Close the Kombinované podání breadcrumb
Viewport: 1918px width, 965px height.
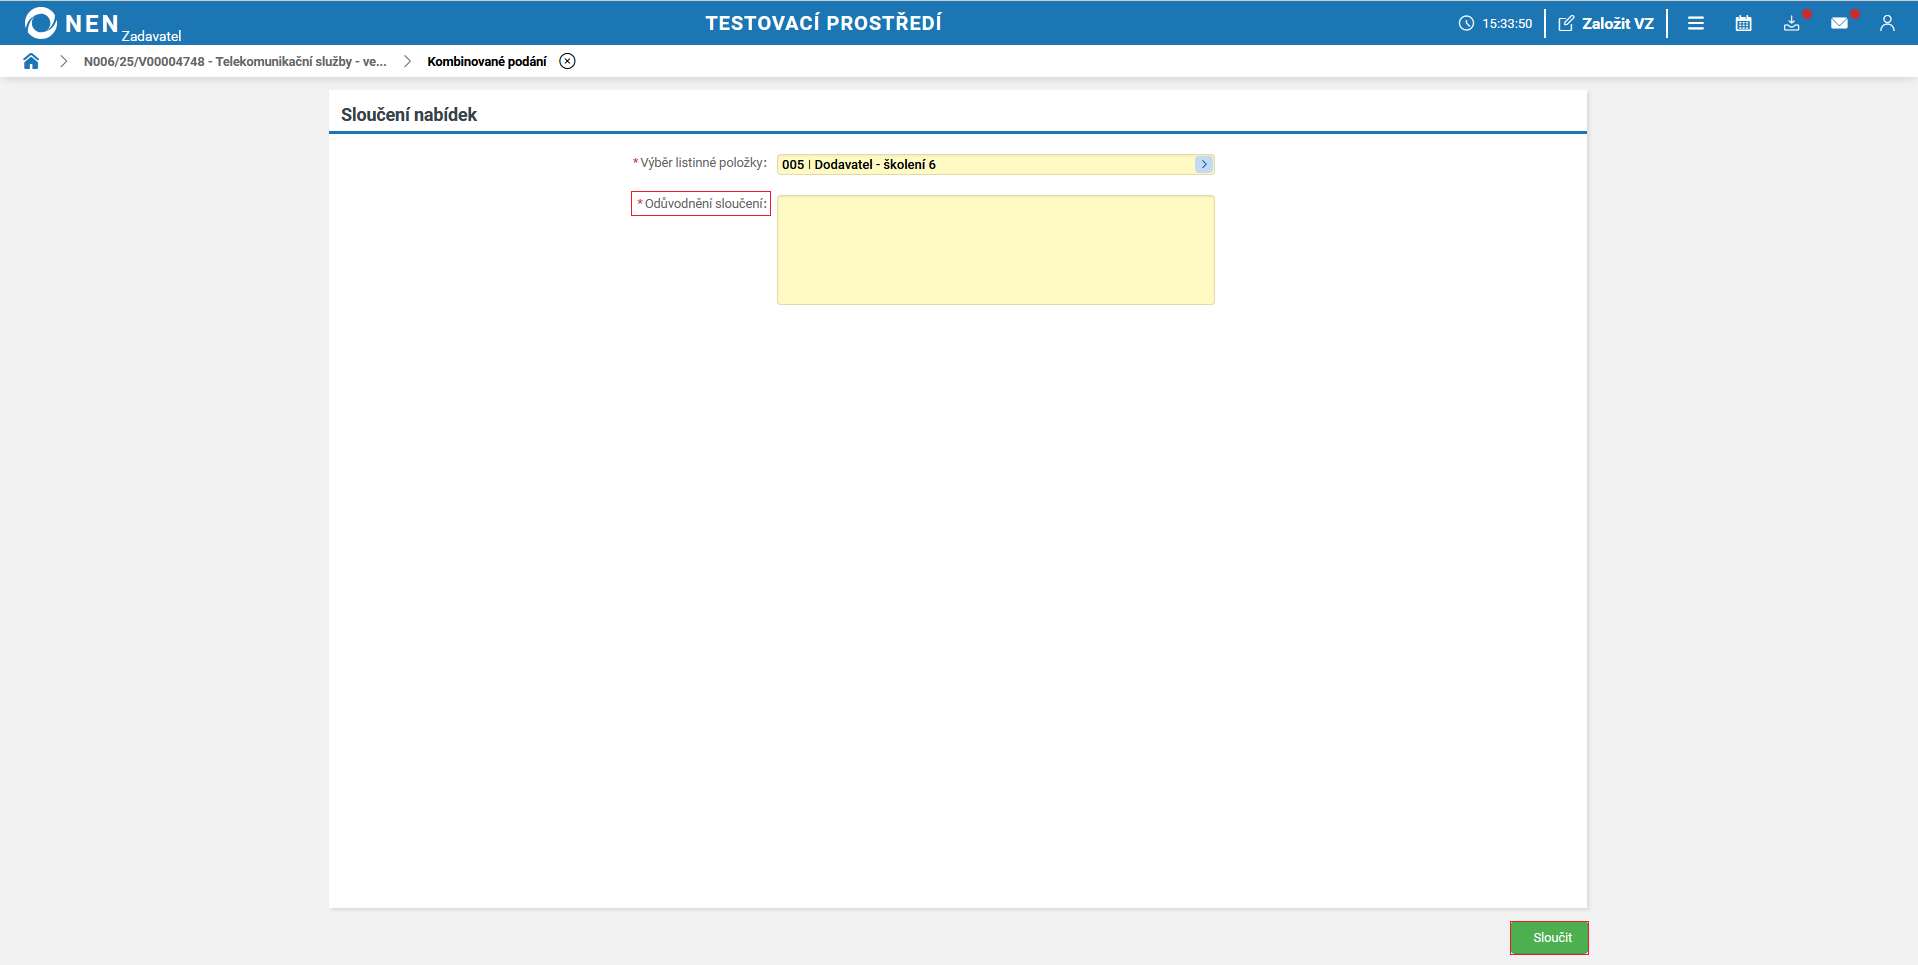pos(568,61)
